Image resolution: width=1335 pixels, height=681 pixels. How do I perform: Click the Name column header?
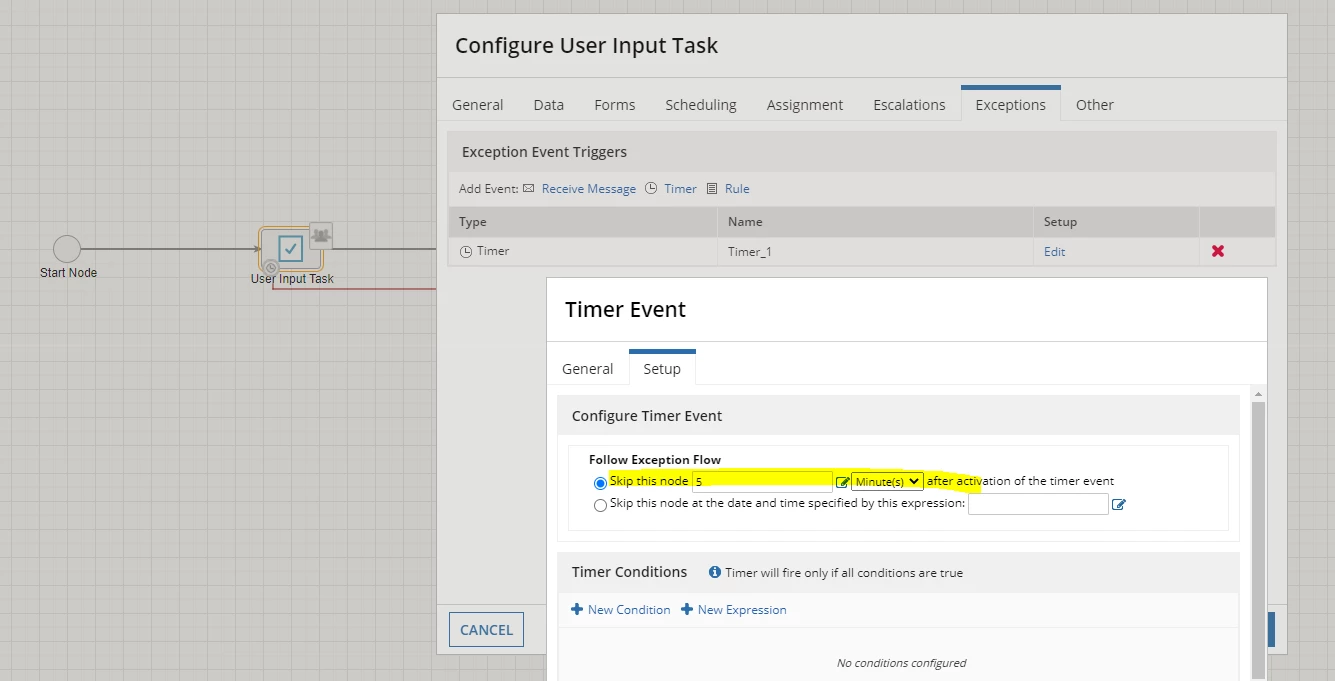(875, 222)
